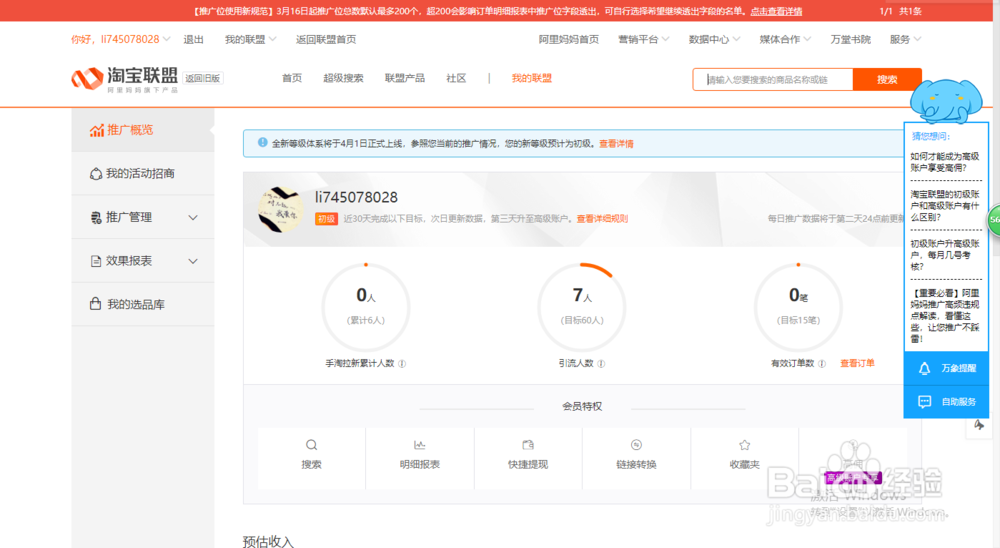
Task: Click info icon beside 手淘拉新累计人数
Action: coord(402,364)
